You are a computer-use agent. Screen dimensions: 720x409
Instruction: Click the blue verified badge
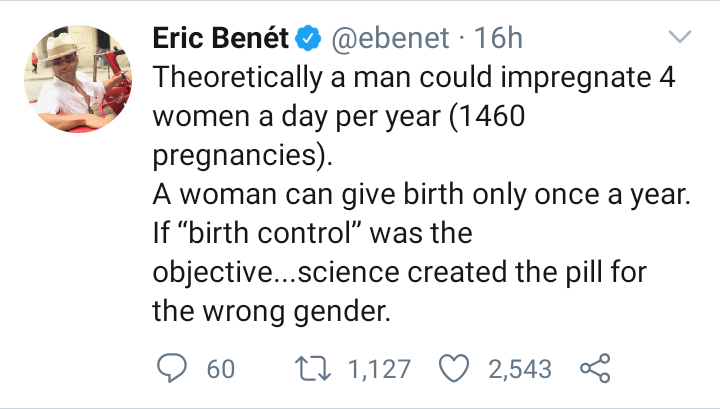pyautogui.click(x=310, y=39)
